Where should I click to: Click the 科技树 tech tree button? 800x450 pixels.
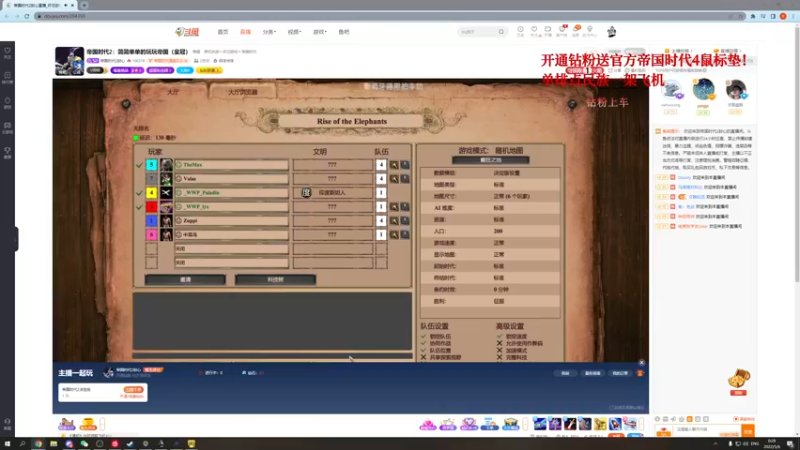click(276, 280)
